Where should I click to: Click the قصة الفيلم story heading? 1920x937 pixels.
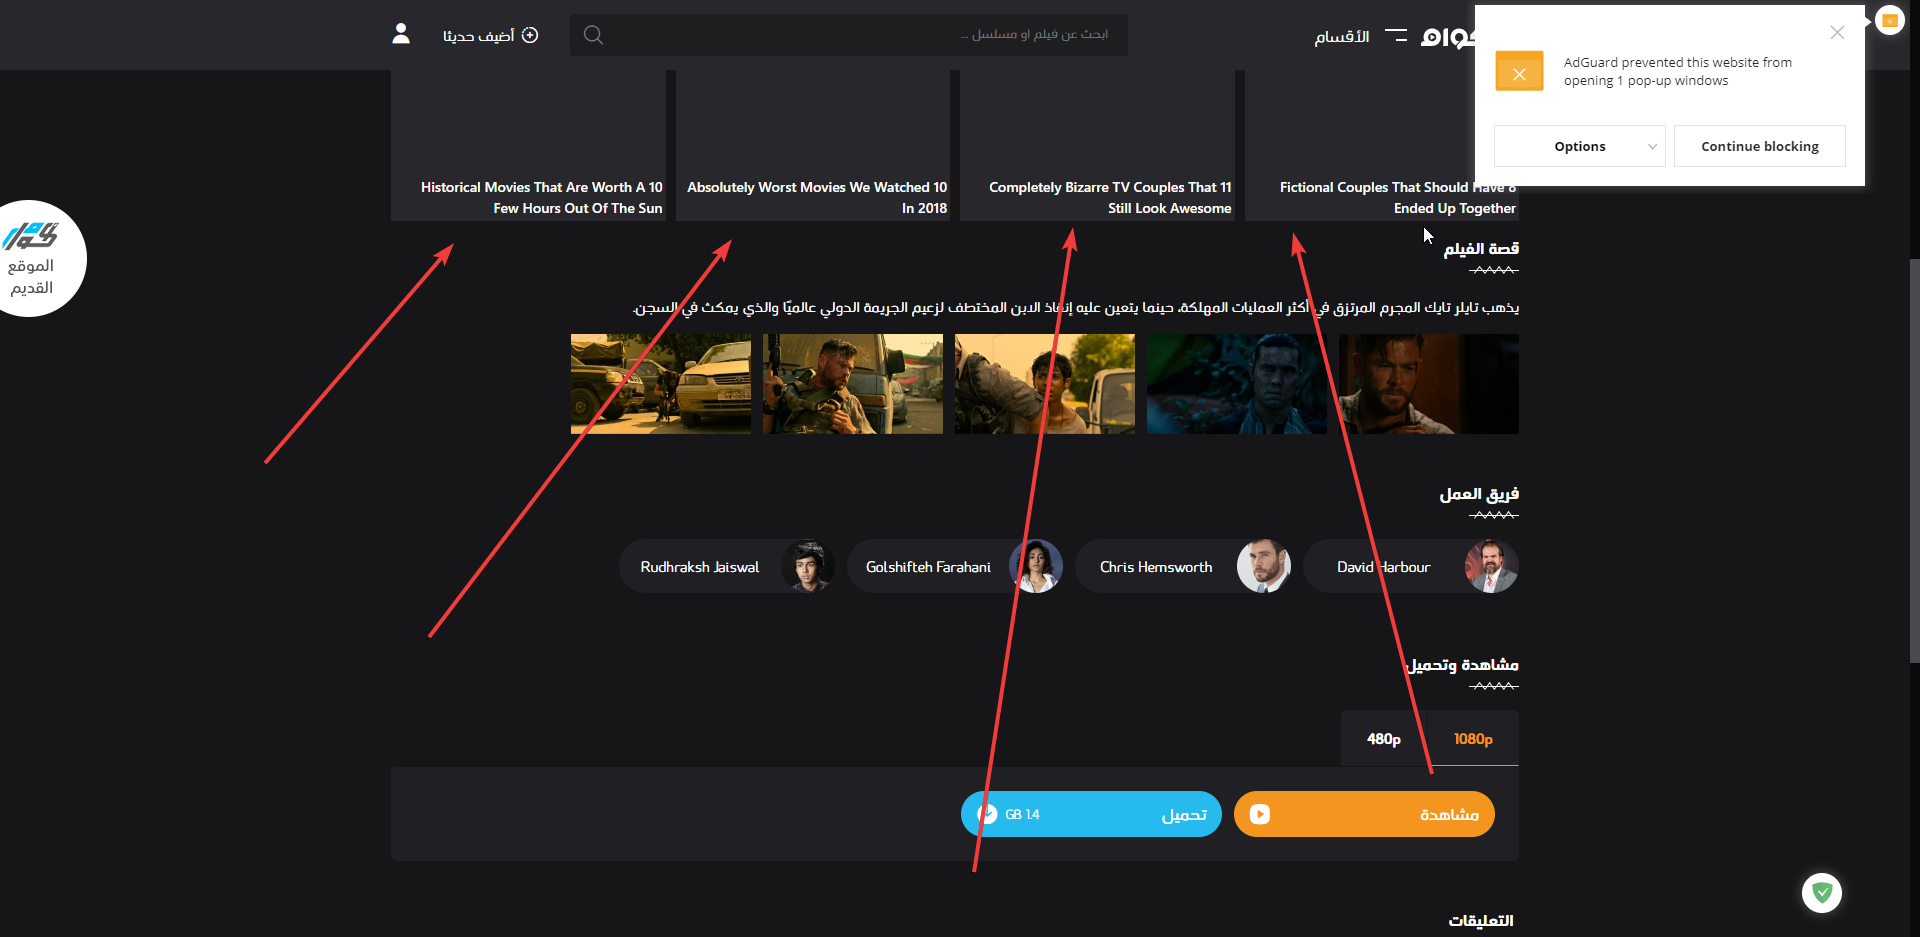pos(1481,249)
